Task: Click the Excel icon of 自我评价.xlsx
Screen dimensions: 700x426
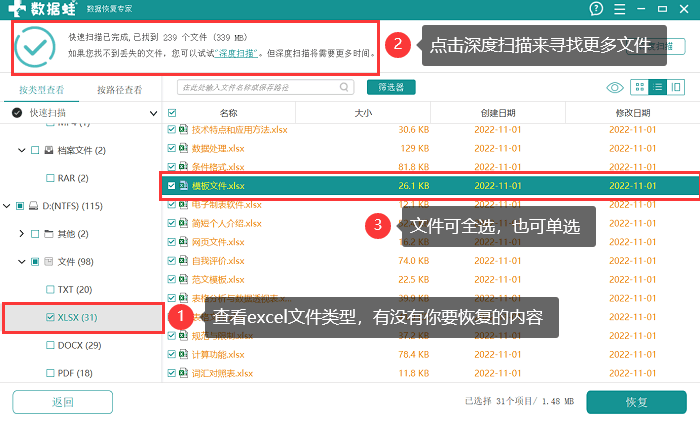Action: (183, 261)
